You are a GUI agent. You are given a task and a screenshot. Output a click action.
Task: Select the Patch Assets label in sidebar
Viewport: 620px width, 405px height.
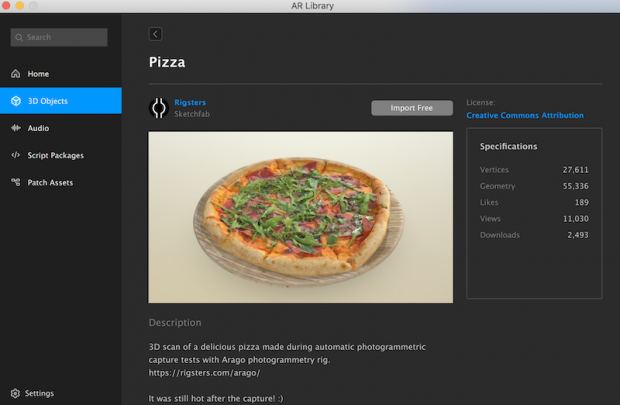coord(50,182)
